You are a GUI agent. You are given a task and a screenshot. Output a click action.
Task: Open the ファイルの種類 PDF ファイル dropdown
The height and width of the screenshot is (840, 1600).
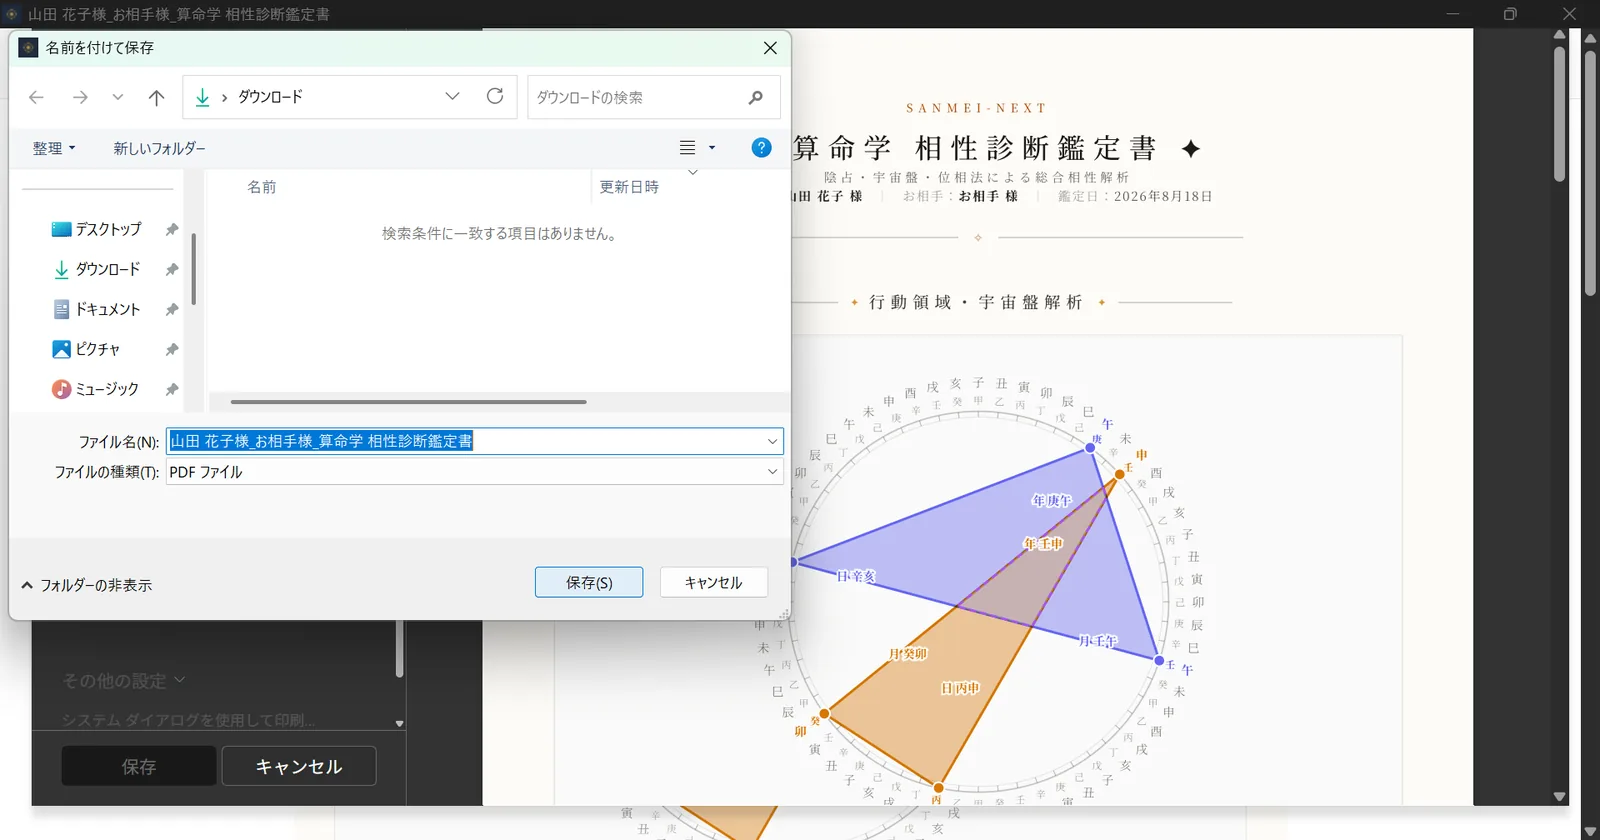coord(474,471)
